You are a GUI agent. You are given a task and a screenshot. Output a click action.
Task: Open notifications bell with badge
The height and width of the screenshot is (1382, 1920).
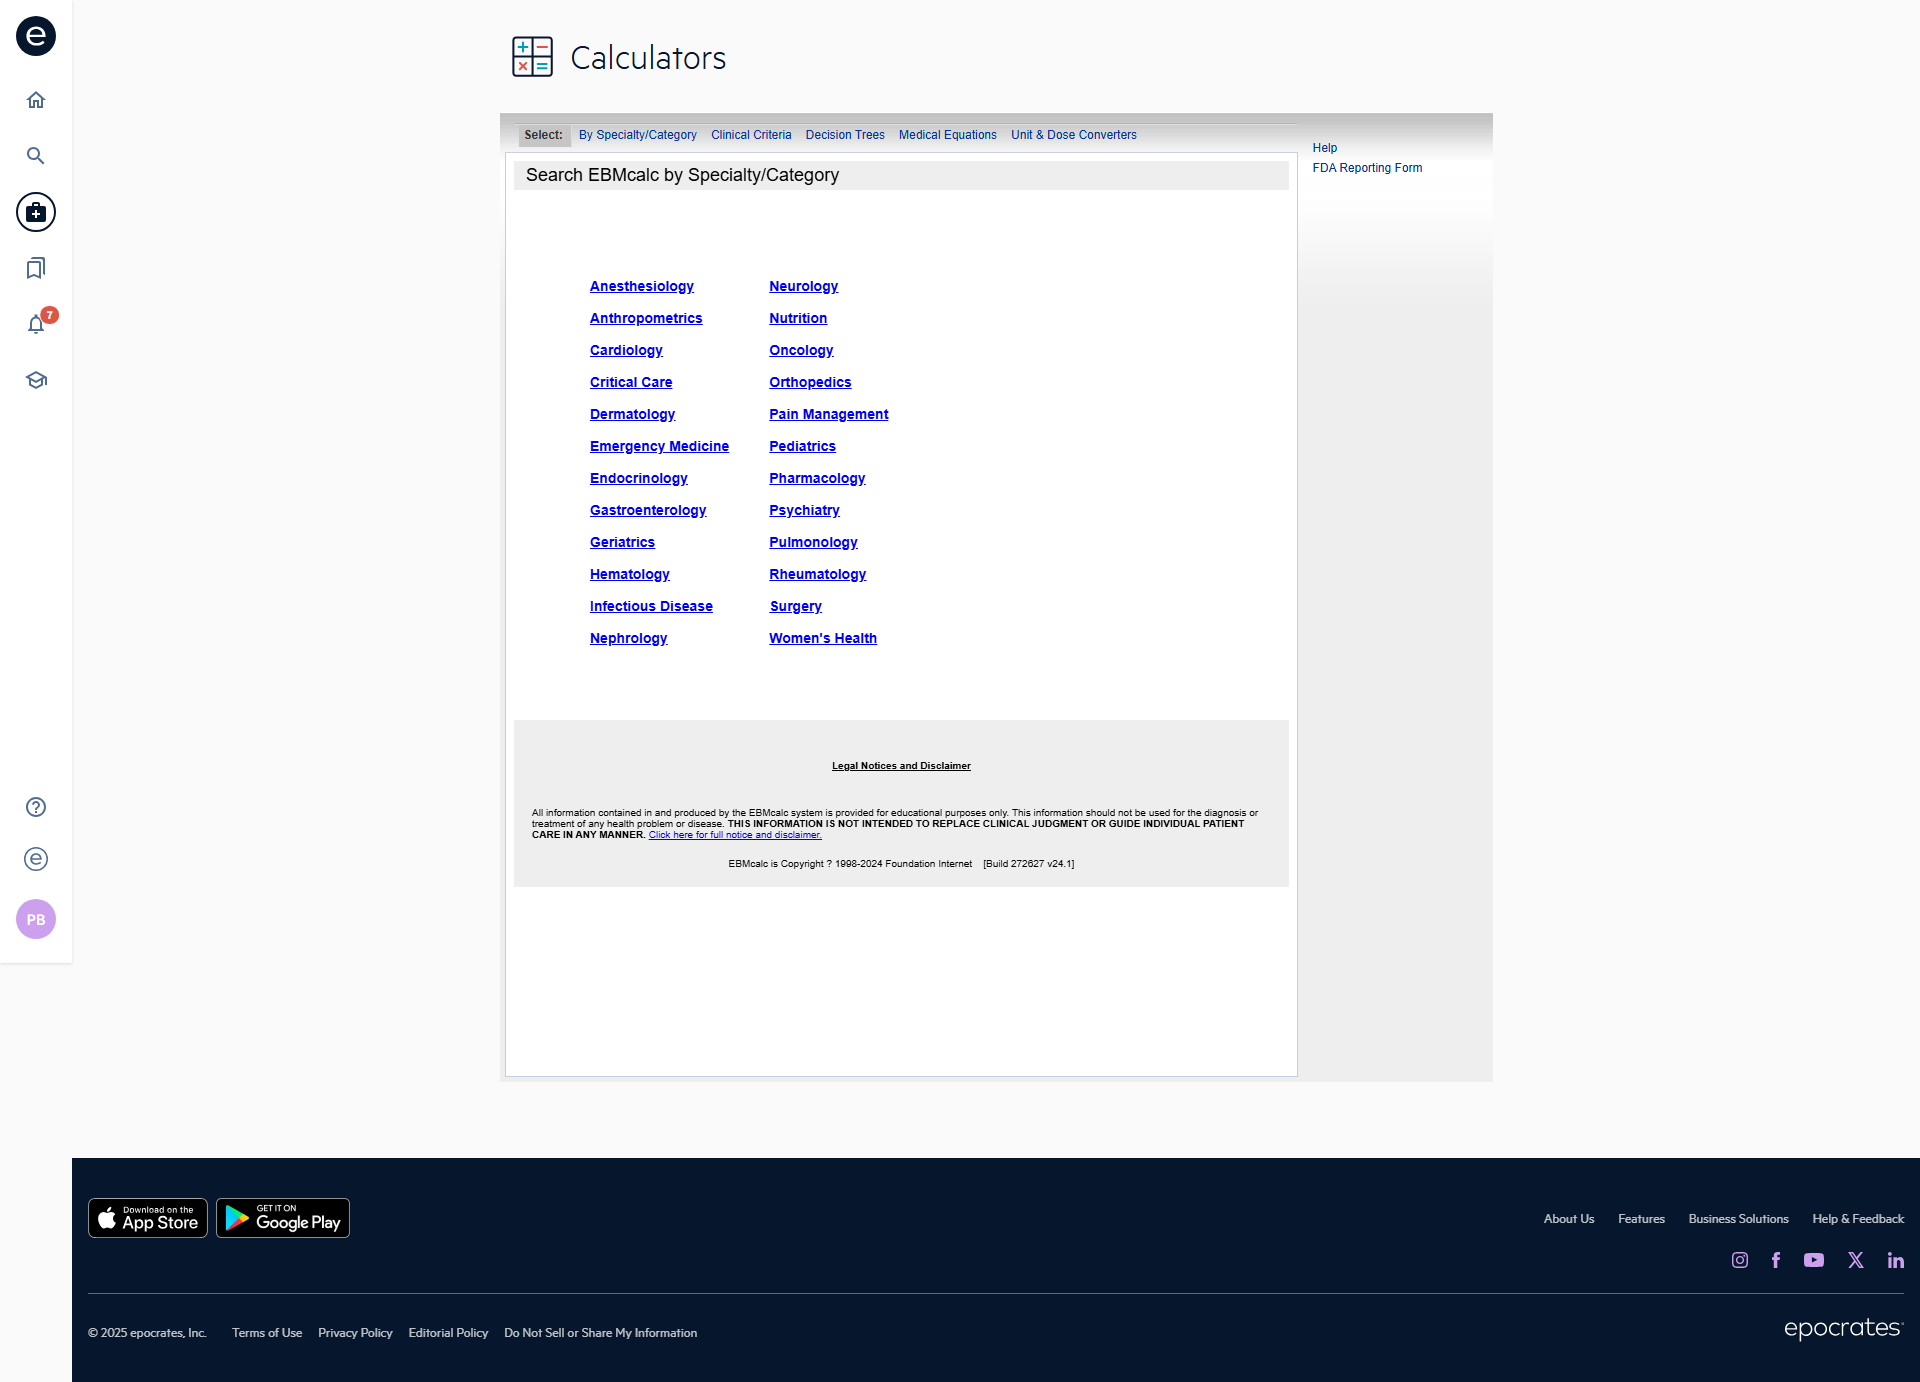pos(36,324)
